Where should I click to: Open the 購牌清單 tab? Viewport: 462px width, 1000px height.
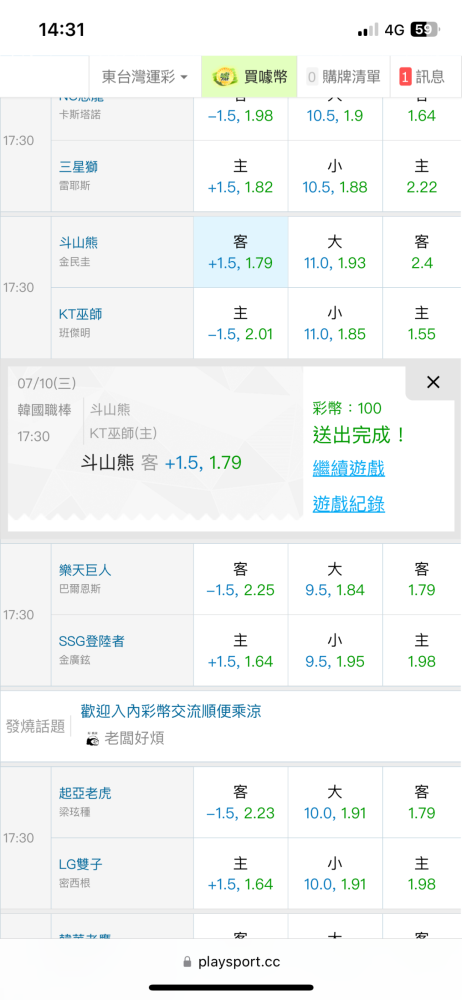344,77
